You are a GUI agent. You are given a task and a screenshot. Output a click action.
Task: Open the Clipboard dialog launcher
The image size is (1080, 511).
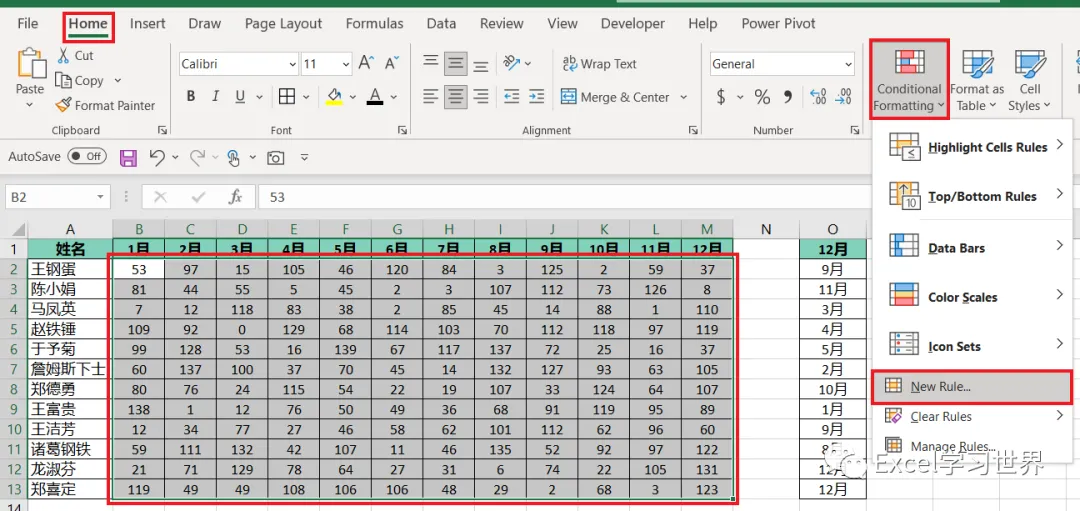(162, 130)
